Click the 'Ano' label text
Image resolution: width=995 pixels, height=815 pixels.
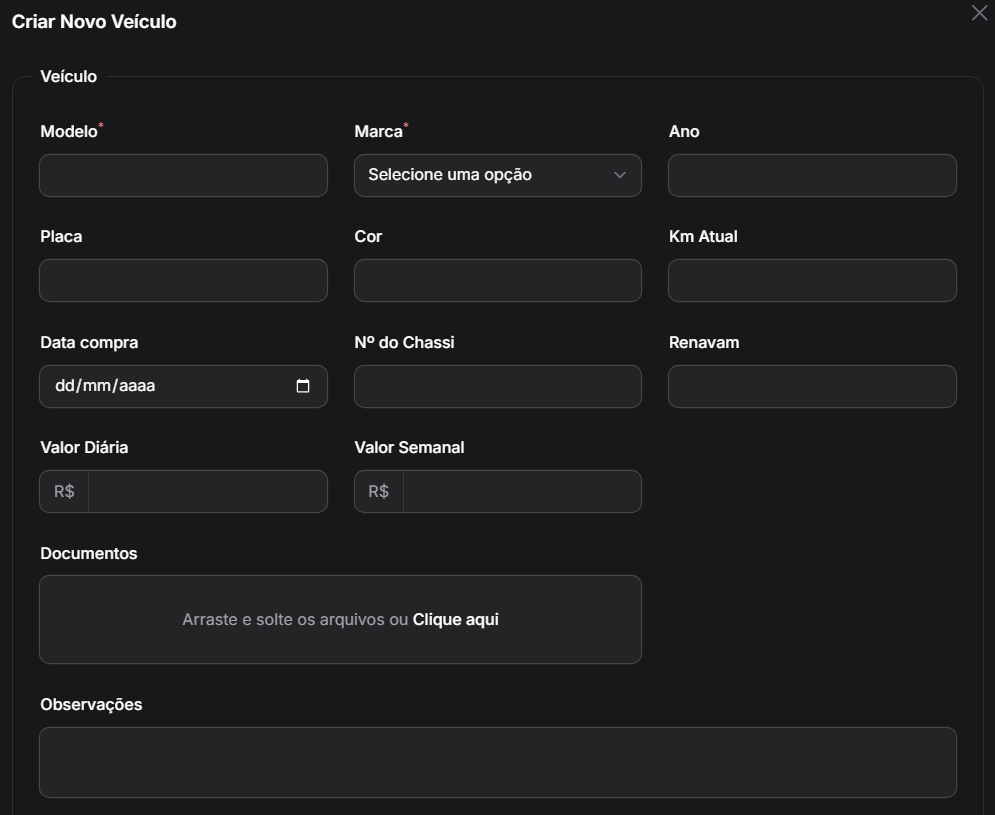[x=684, y=131]
